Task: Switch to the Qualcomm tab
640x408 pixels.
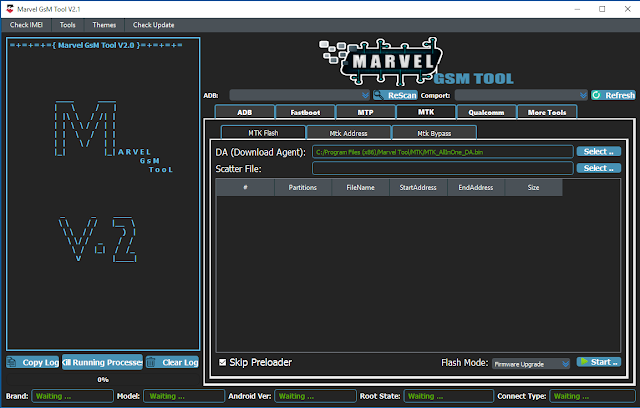Action: coord(486,112)
